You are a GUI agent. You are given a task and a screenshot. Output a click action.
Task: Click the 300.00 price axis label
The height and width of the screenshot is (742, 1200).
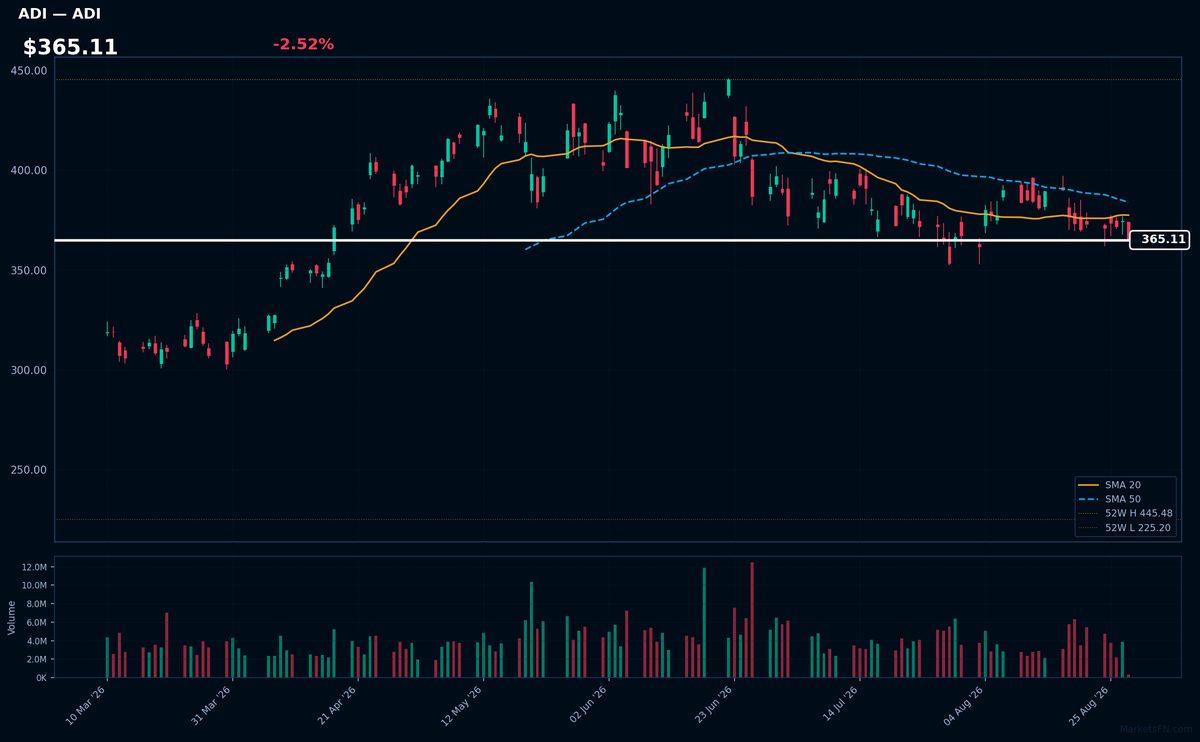pos(28,371)
